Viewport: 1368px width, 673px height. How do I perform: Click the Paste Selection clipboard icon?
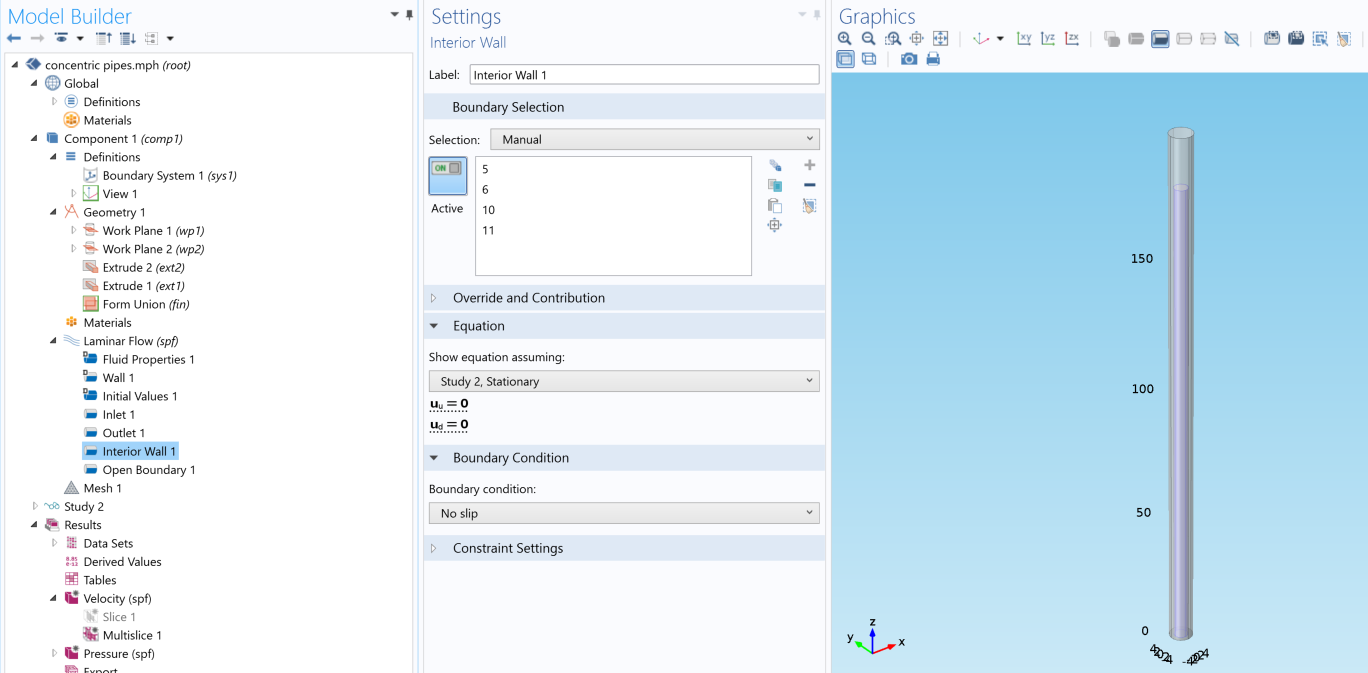coord(774,206)
